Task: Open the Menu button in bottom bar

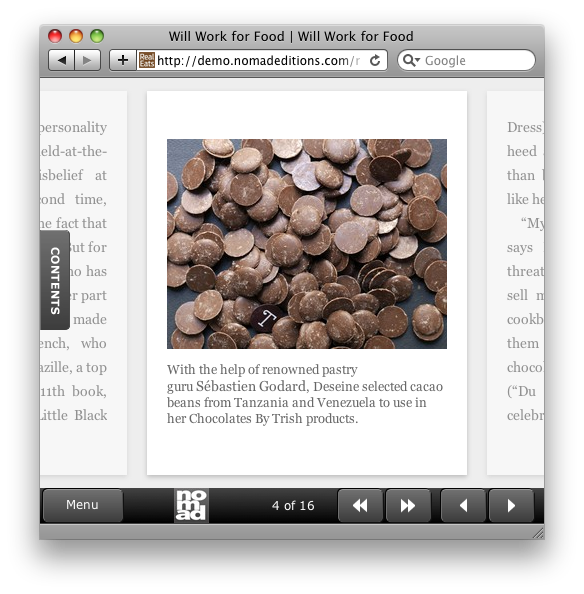Action: point(83,505)
